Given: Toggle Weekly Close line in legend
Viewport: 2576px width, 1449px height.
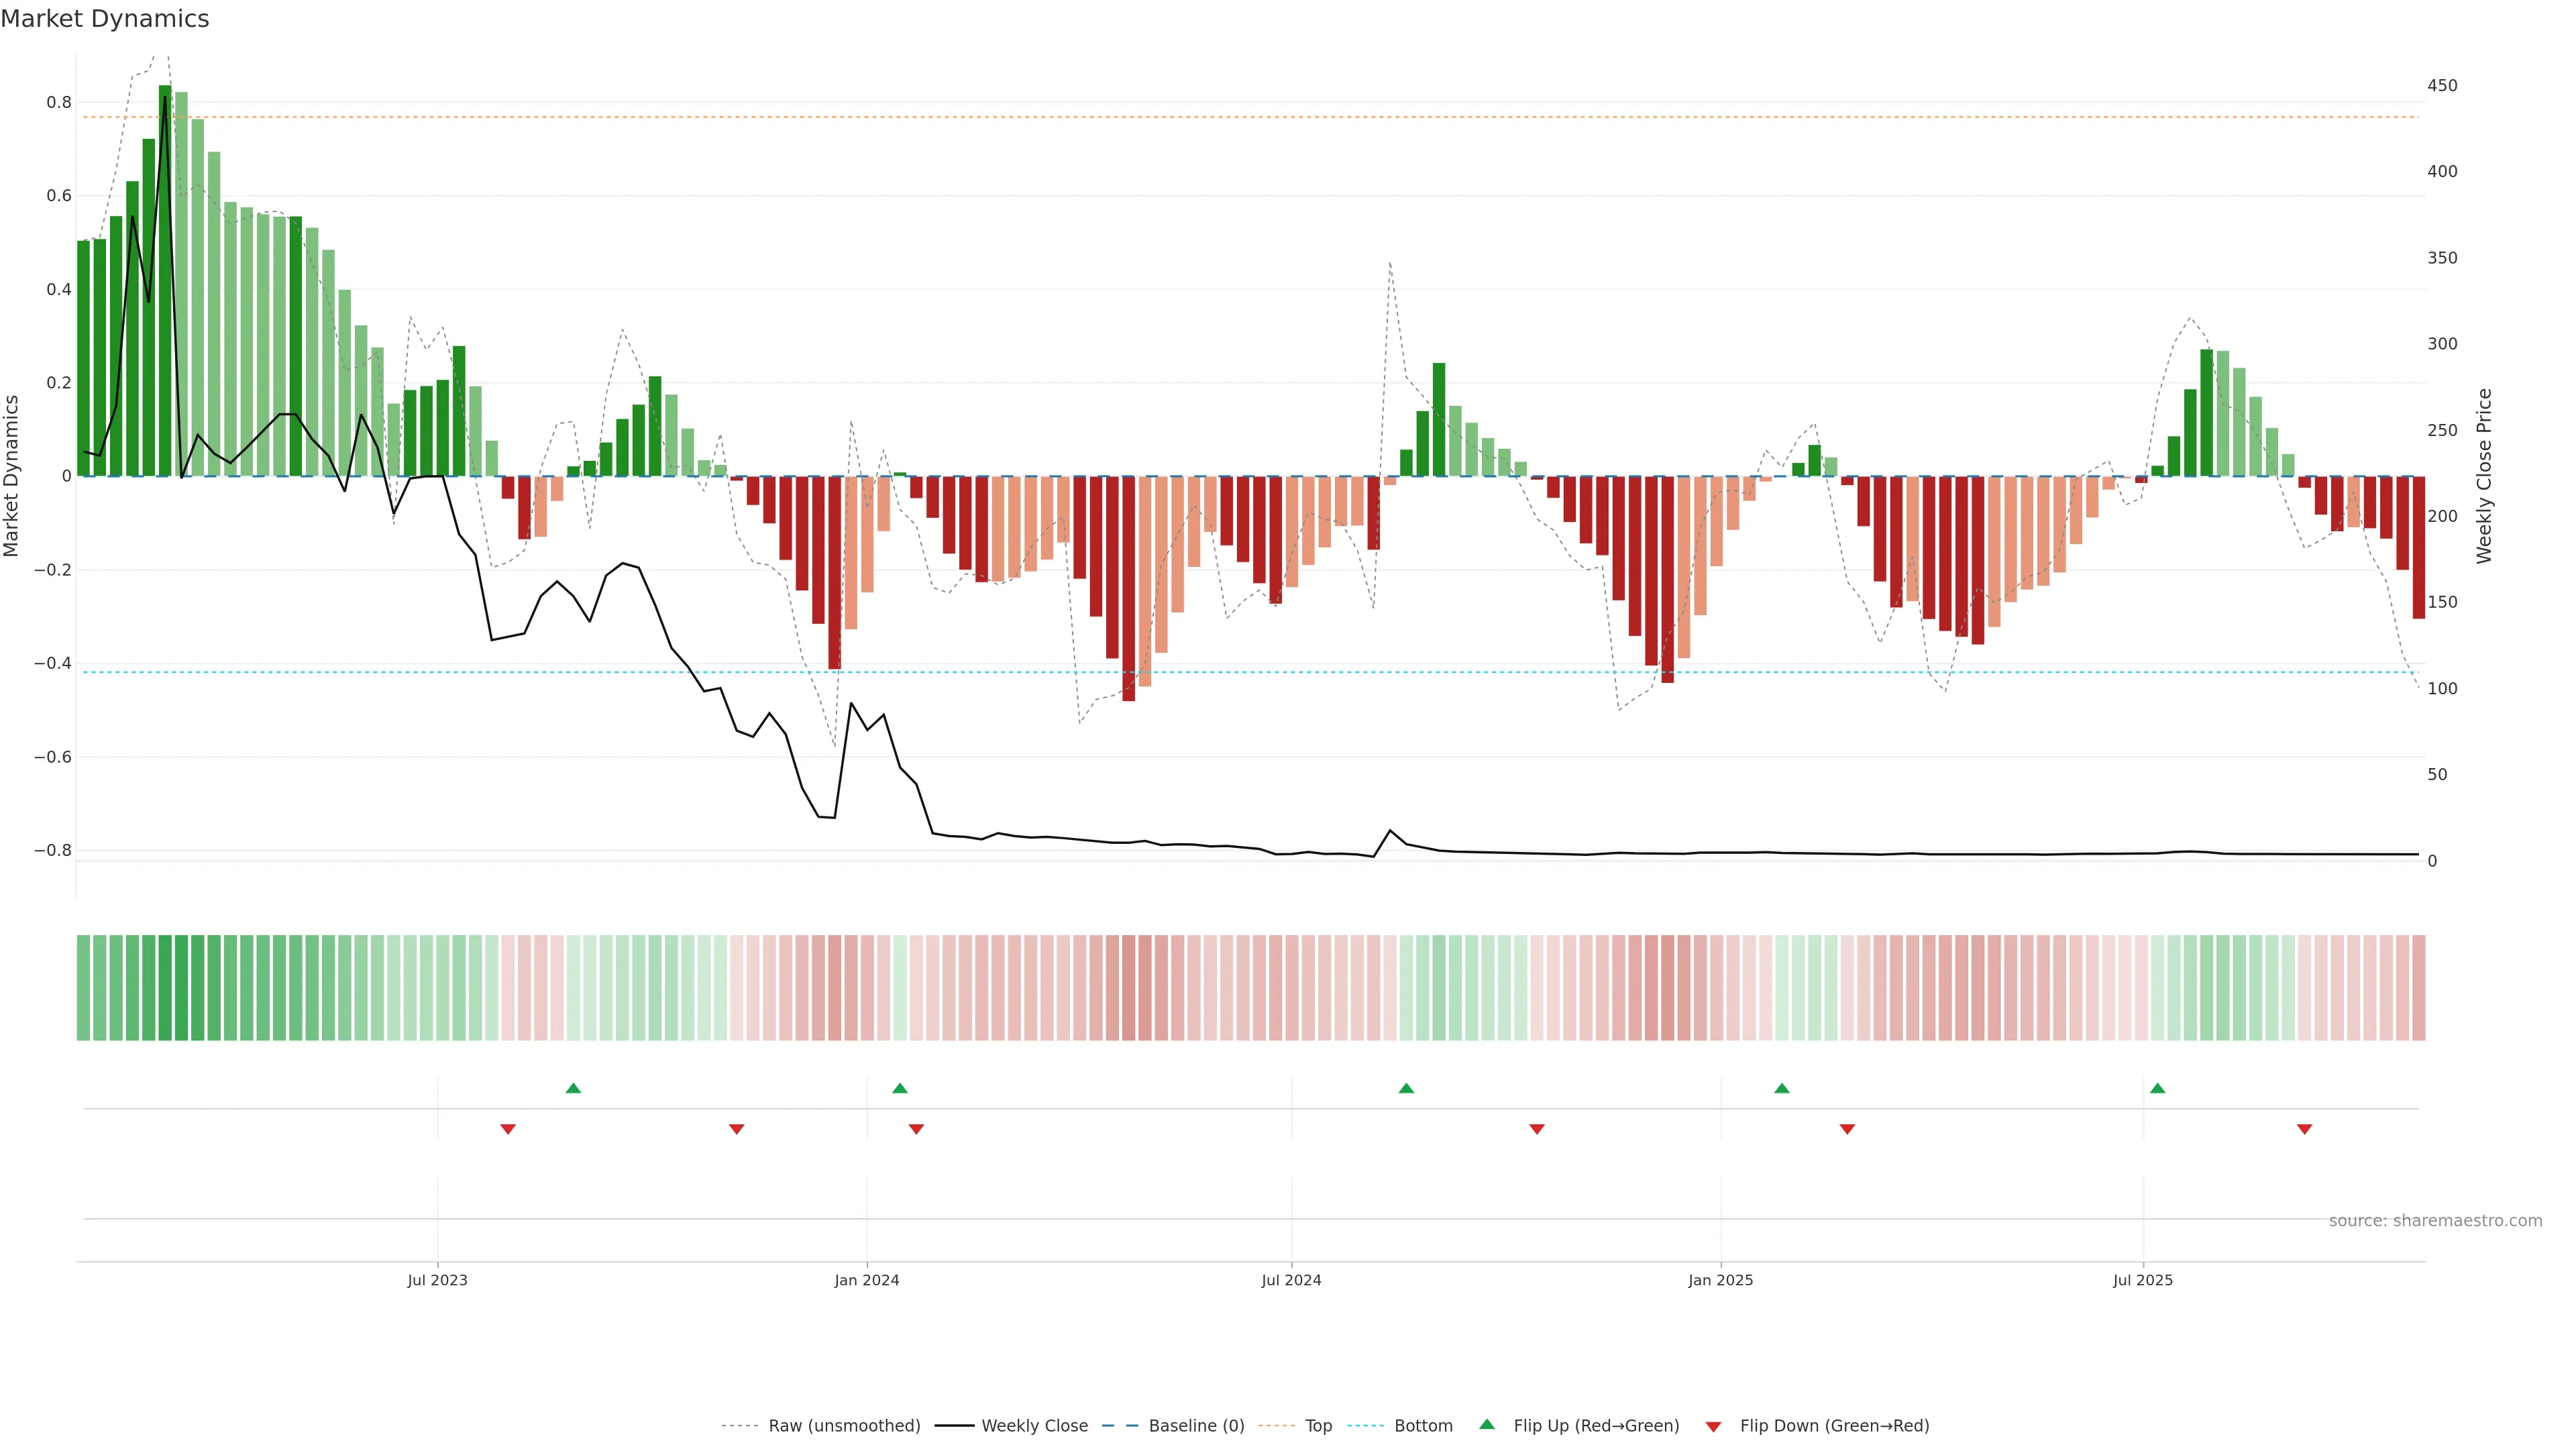Looking at the screenshot, I should (x=1034, y=1426).
